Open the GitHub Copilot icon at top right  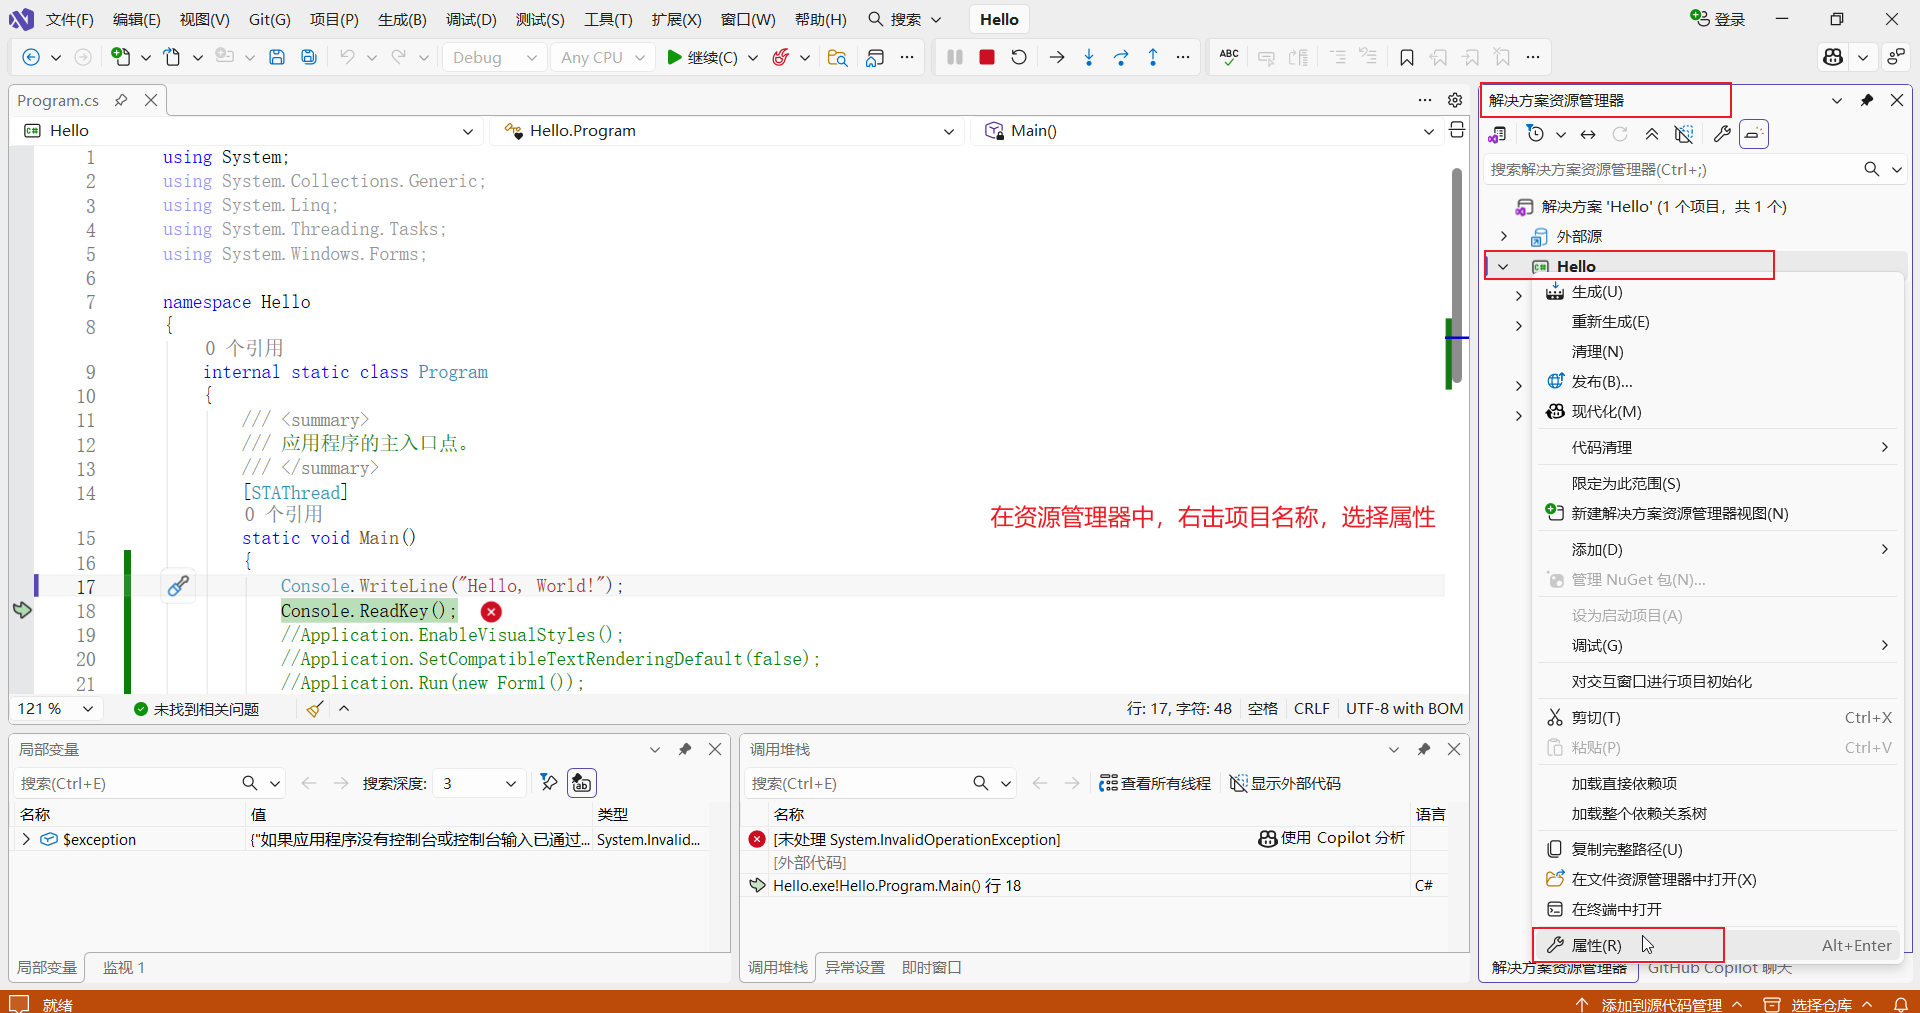tap(1833, 57)
